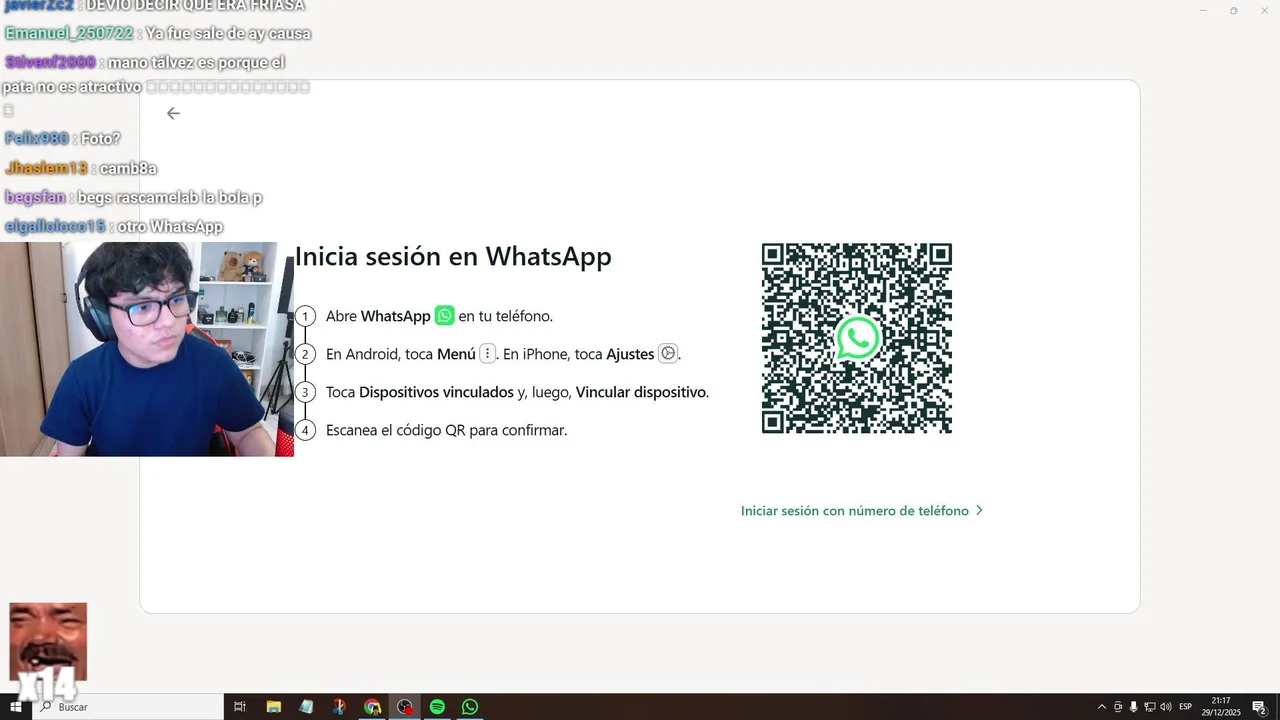Click chat username Felix980

36,139
